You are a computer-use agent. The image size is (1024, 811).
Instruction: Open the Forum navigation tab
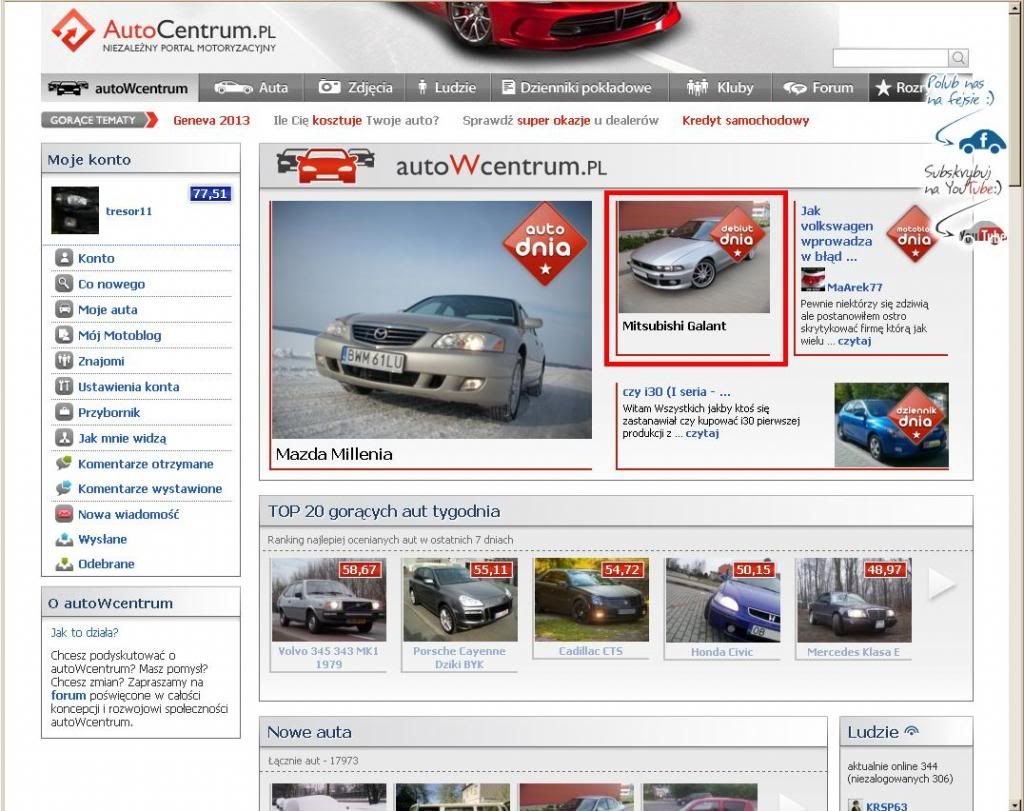(820, 87)
